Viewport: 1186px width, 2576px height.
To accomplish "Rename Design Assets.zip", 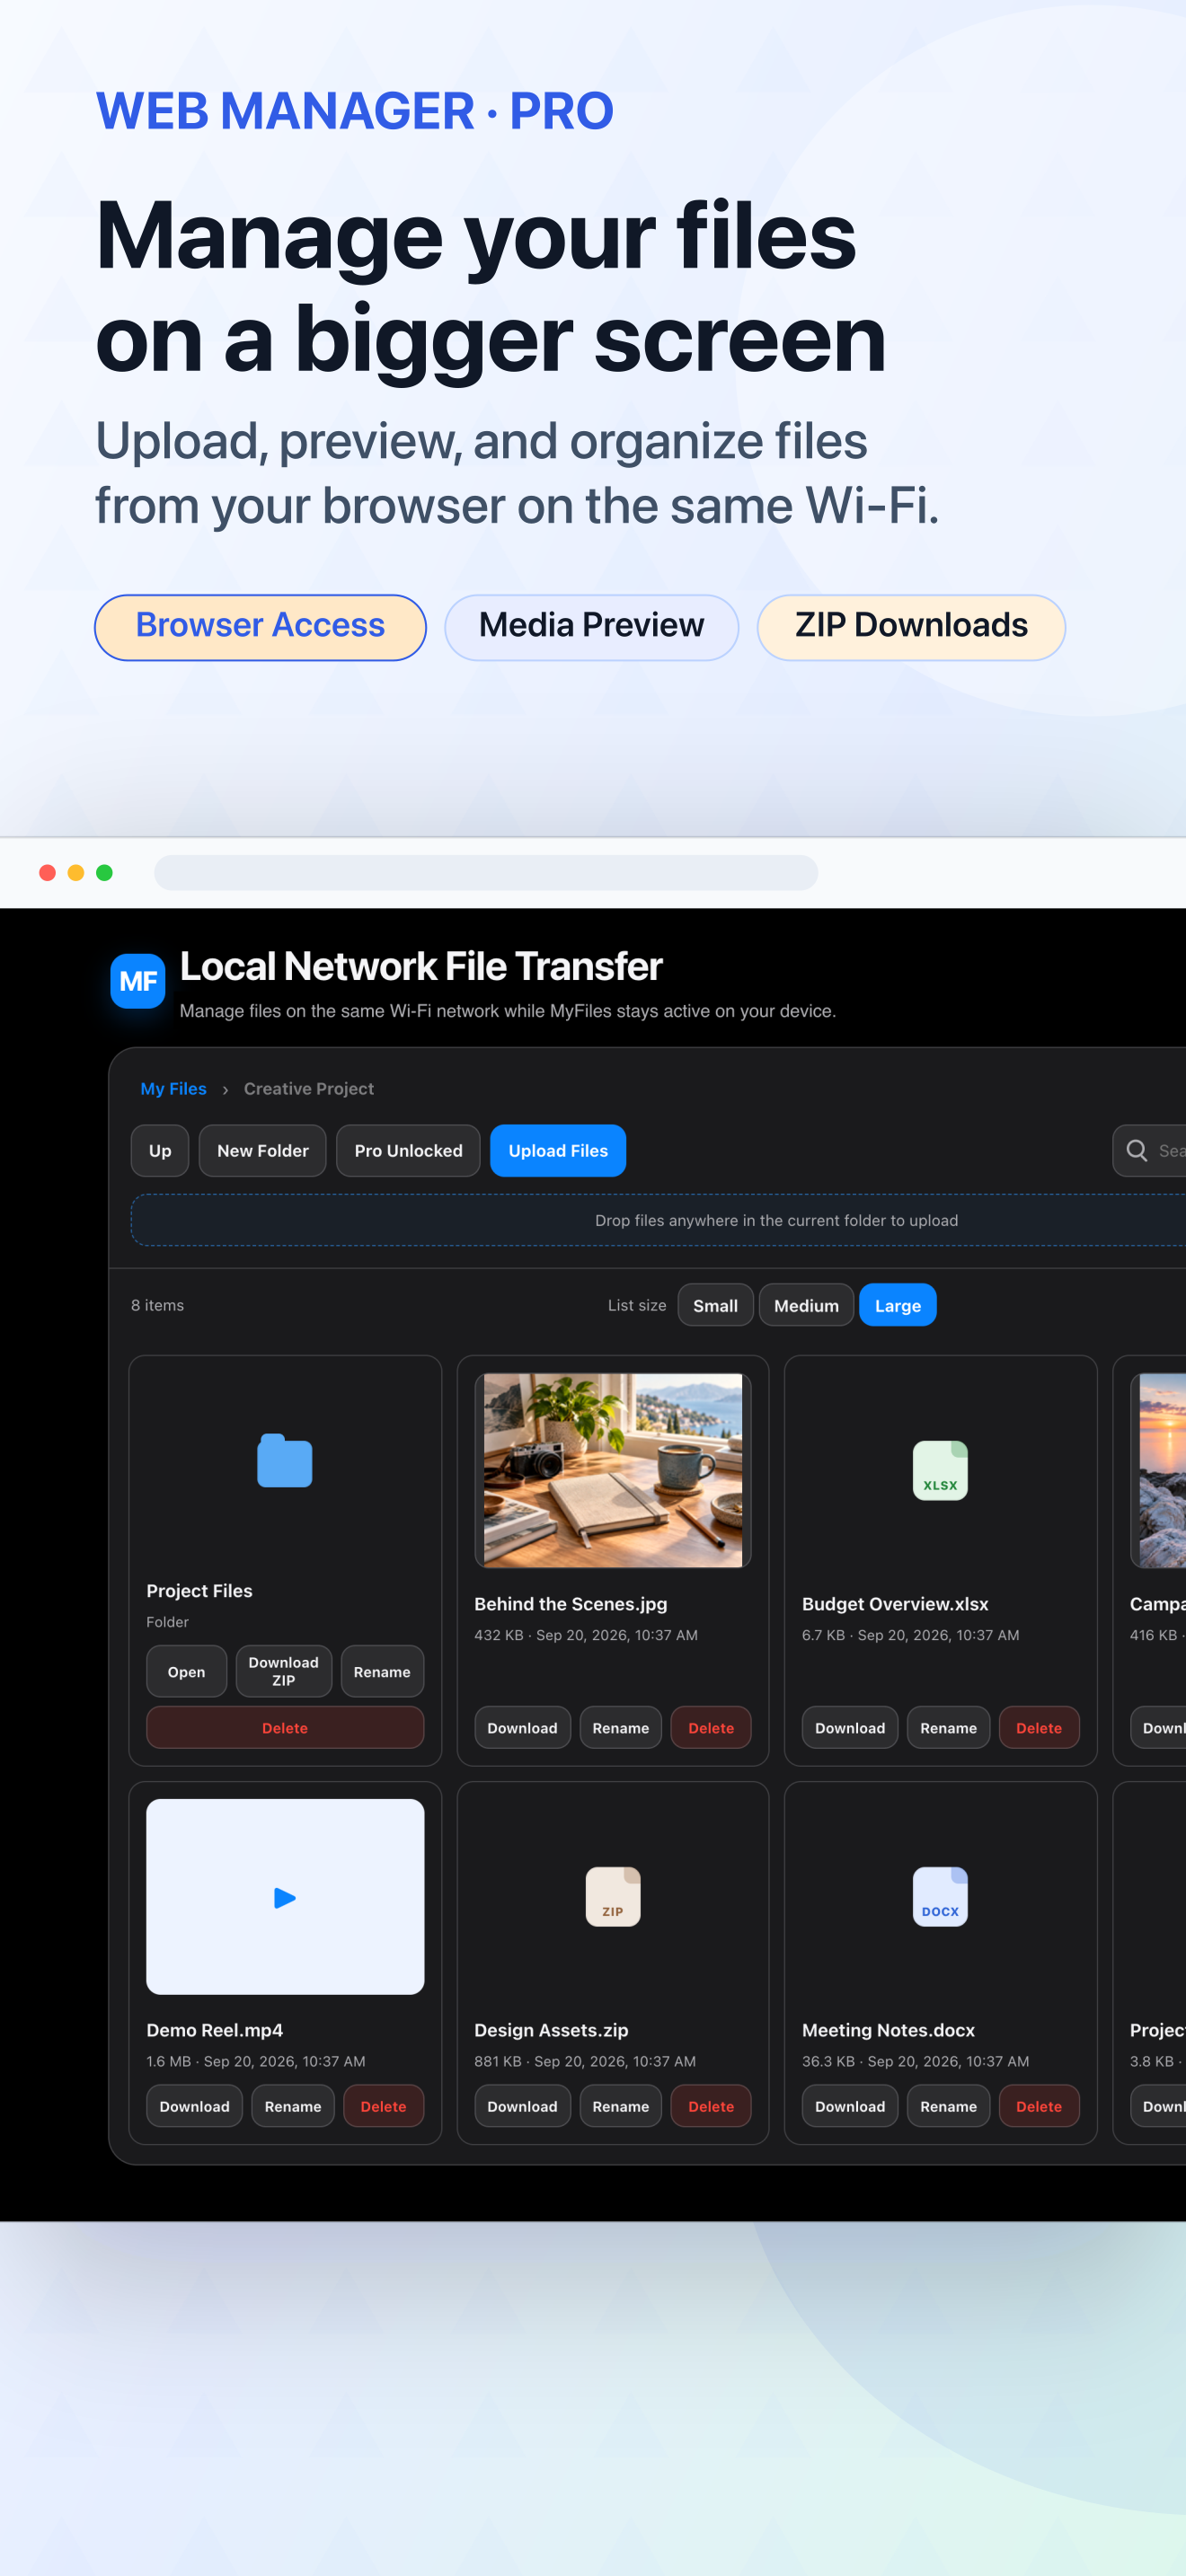I will (621, 2105).
